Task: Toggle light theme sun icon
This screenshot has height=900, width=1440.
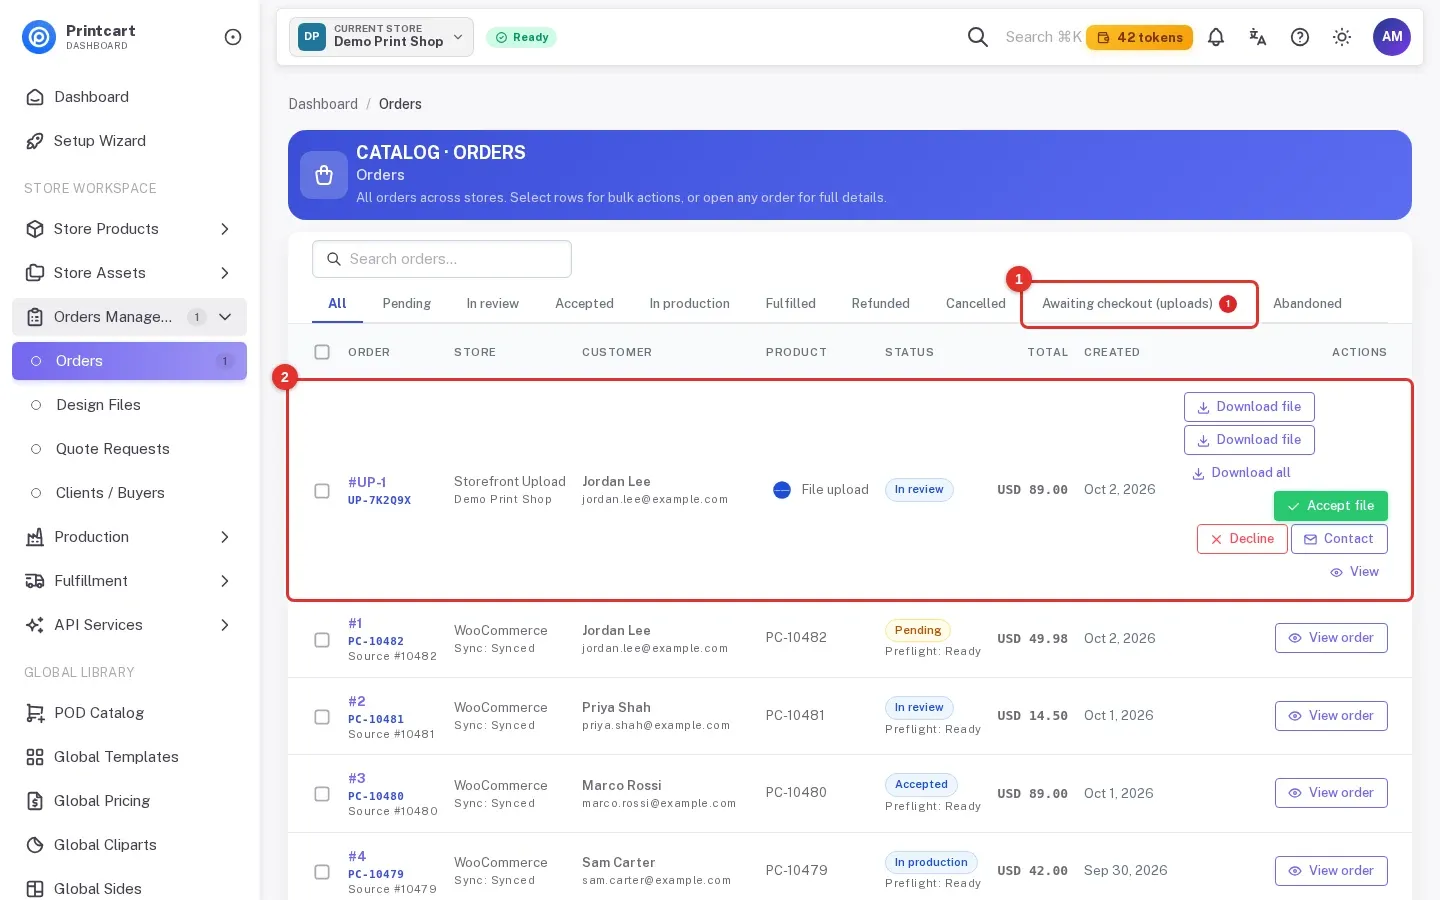Action: [x=1342, y=37]
